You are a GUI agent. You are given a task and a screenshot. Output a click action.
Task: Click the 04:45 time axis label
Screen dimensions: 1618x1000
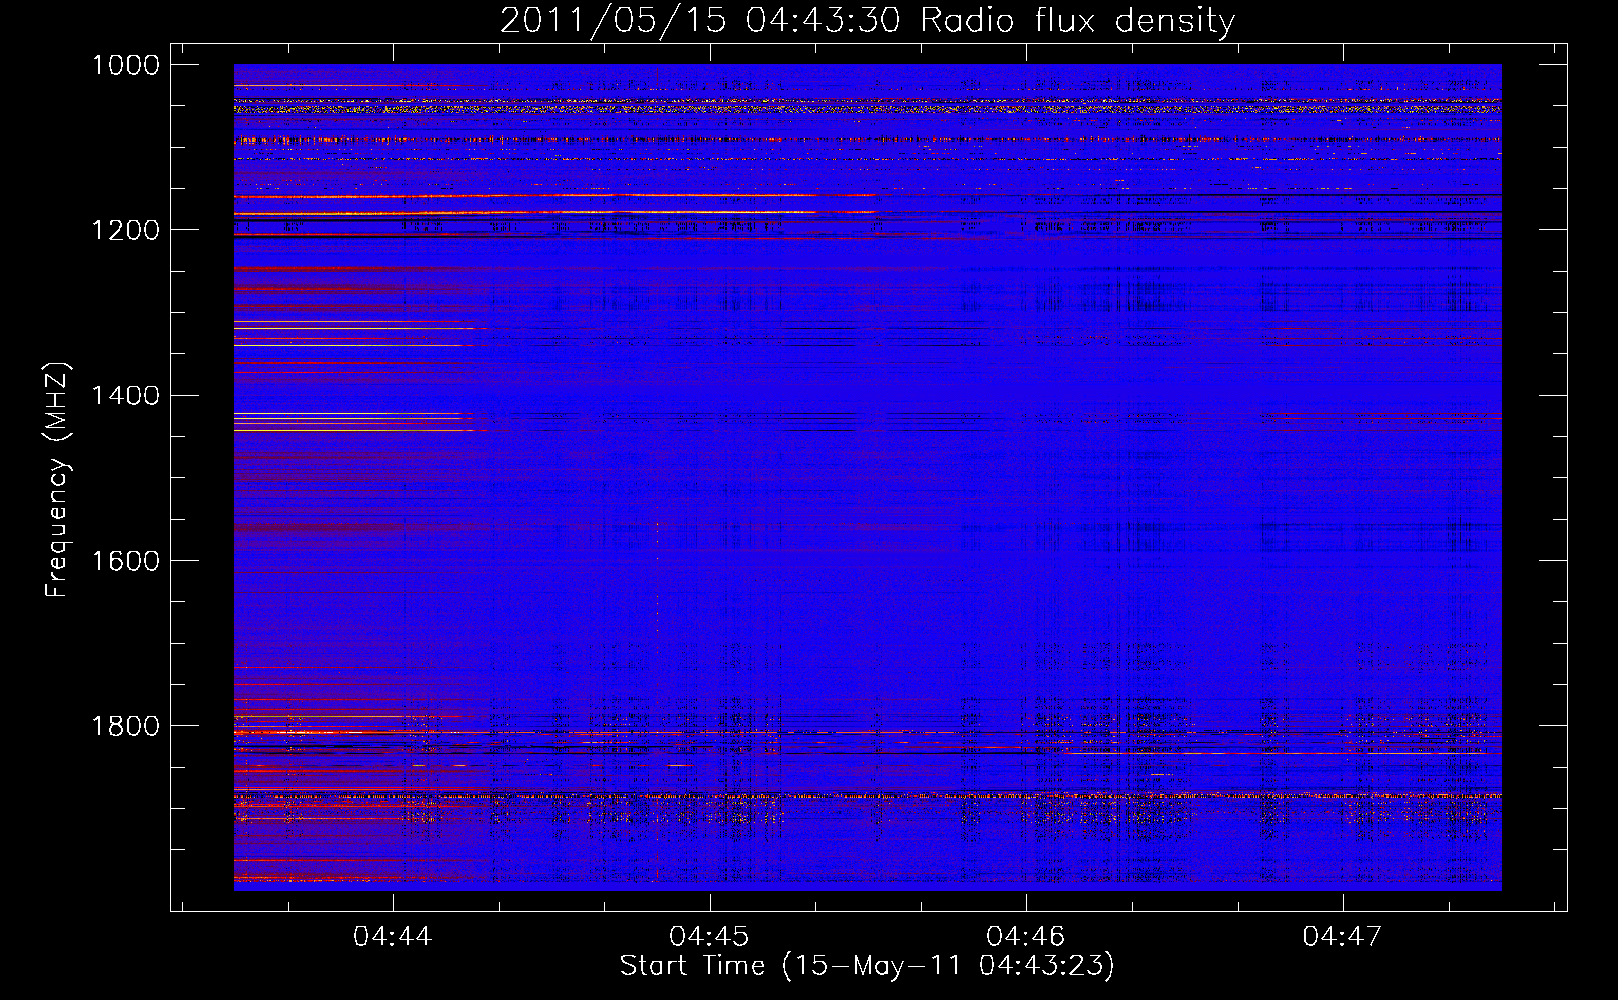coord(709,936)
